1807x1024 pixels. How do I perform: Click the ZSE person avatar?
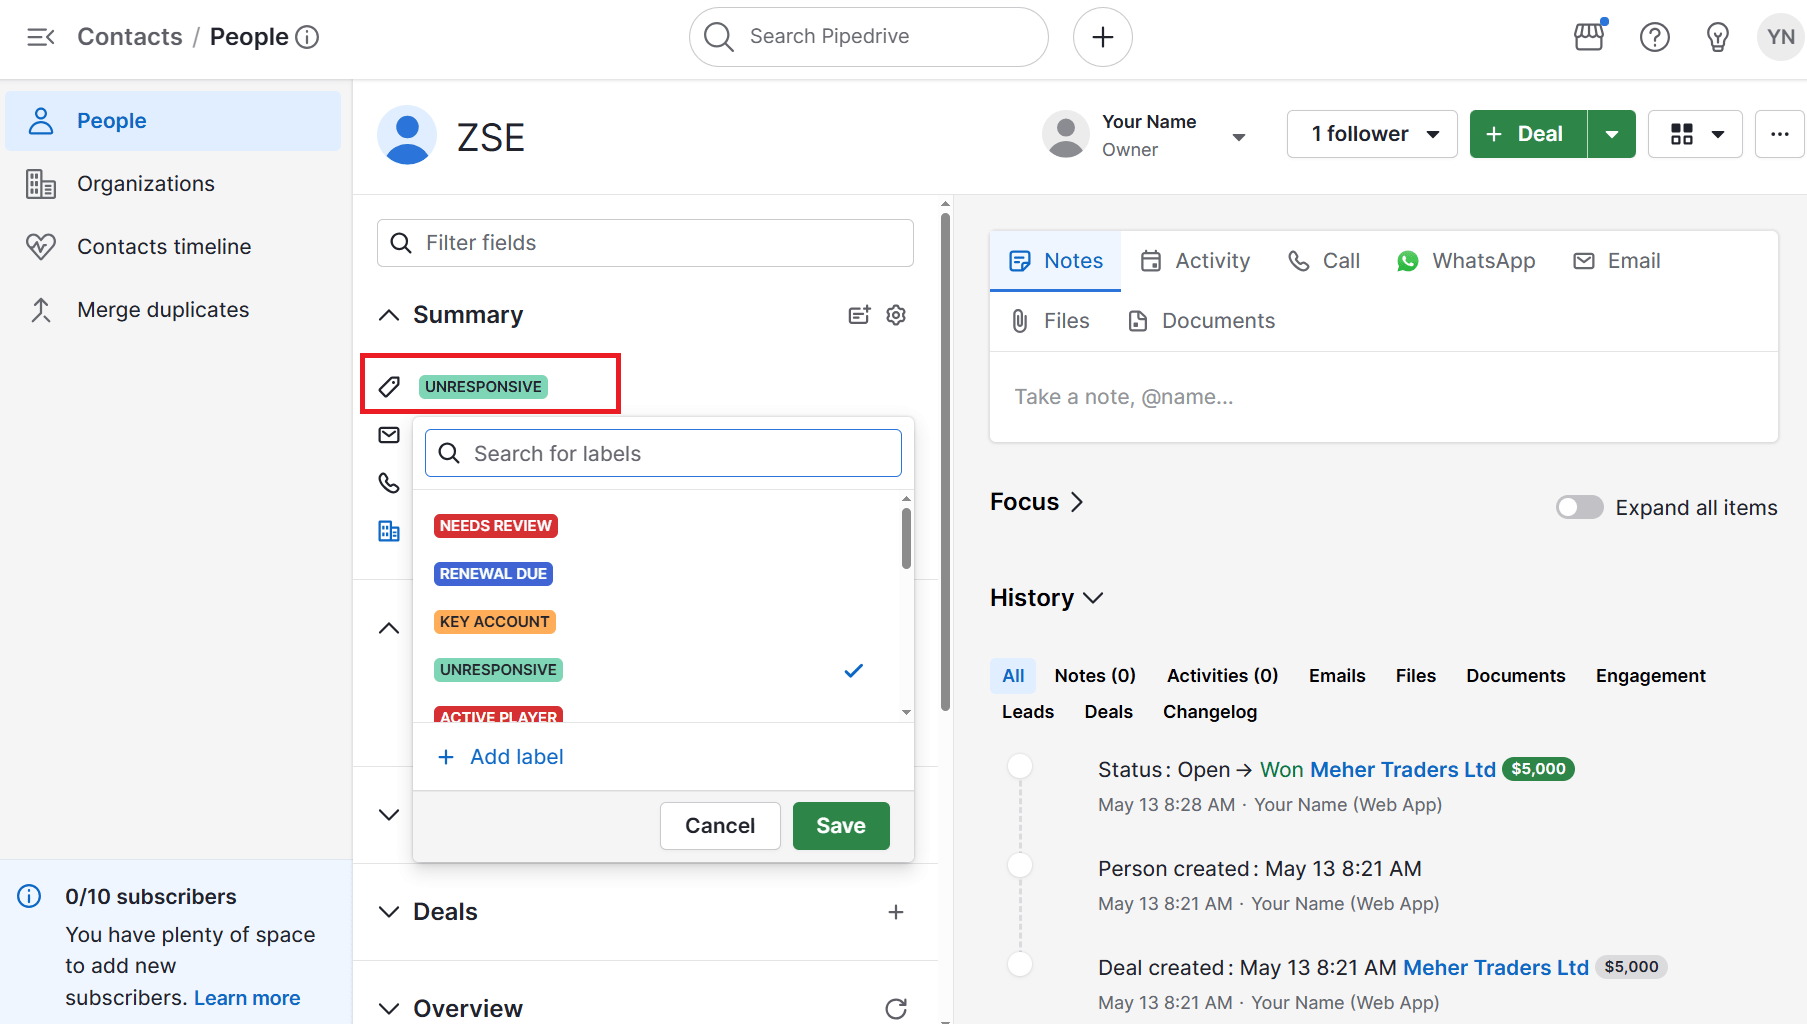tap(407, 135)
